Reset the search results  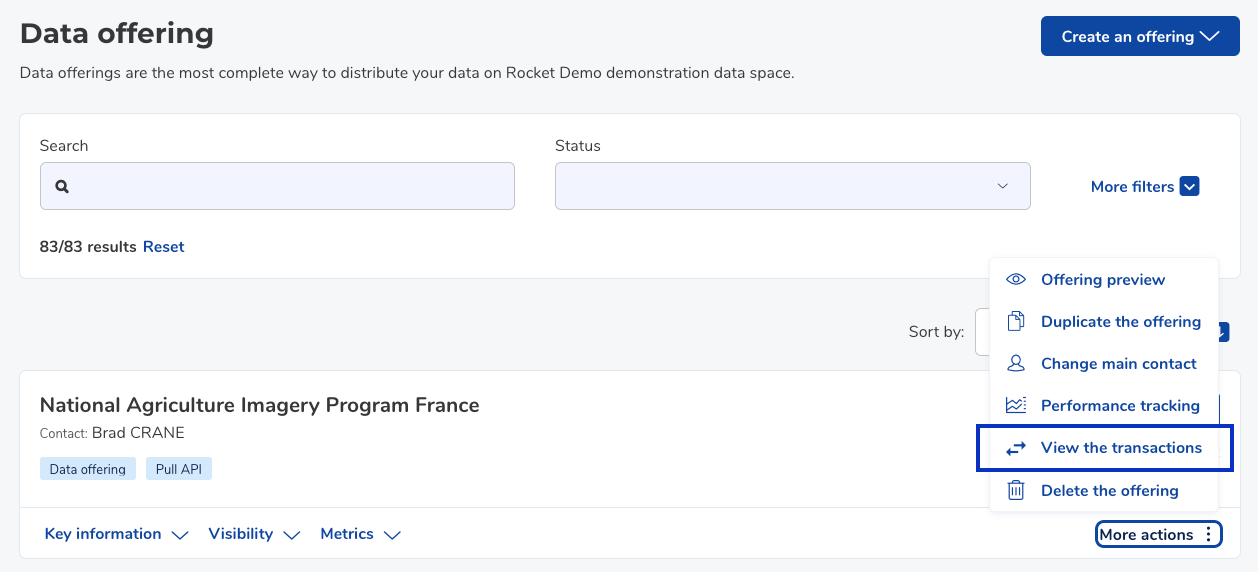(163, 246)
